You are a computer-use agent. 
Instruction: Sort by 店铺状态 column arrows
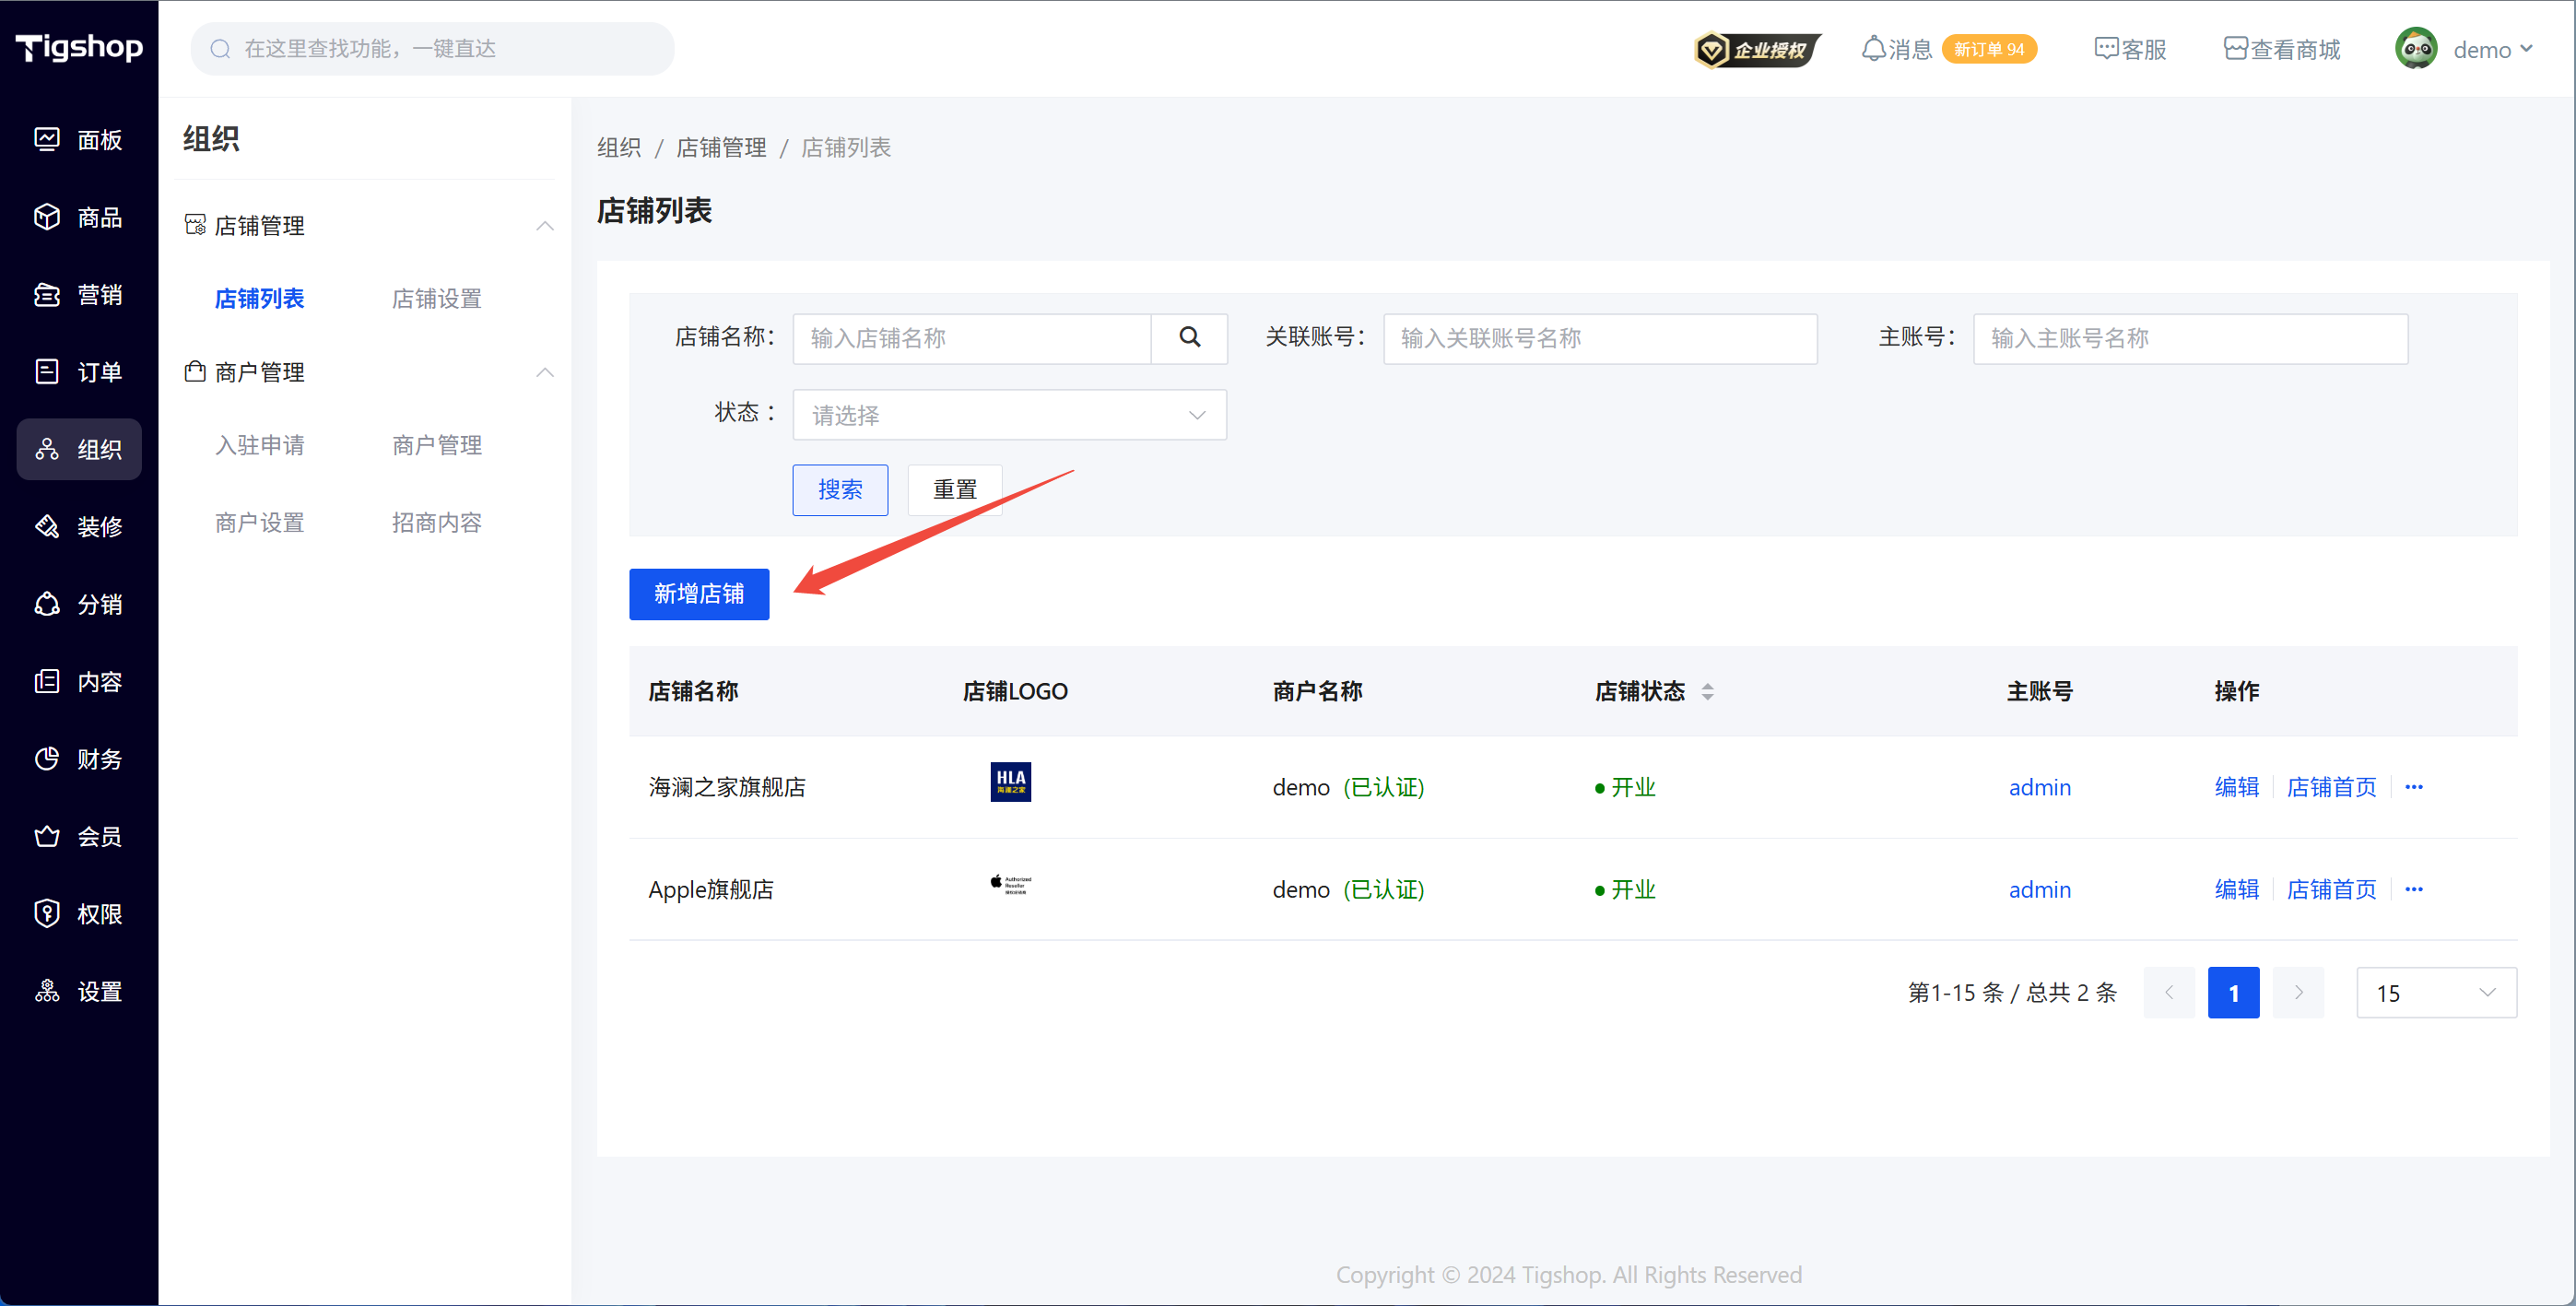click(1707, 691)
